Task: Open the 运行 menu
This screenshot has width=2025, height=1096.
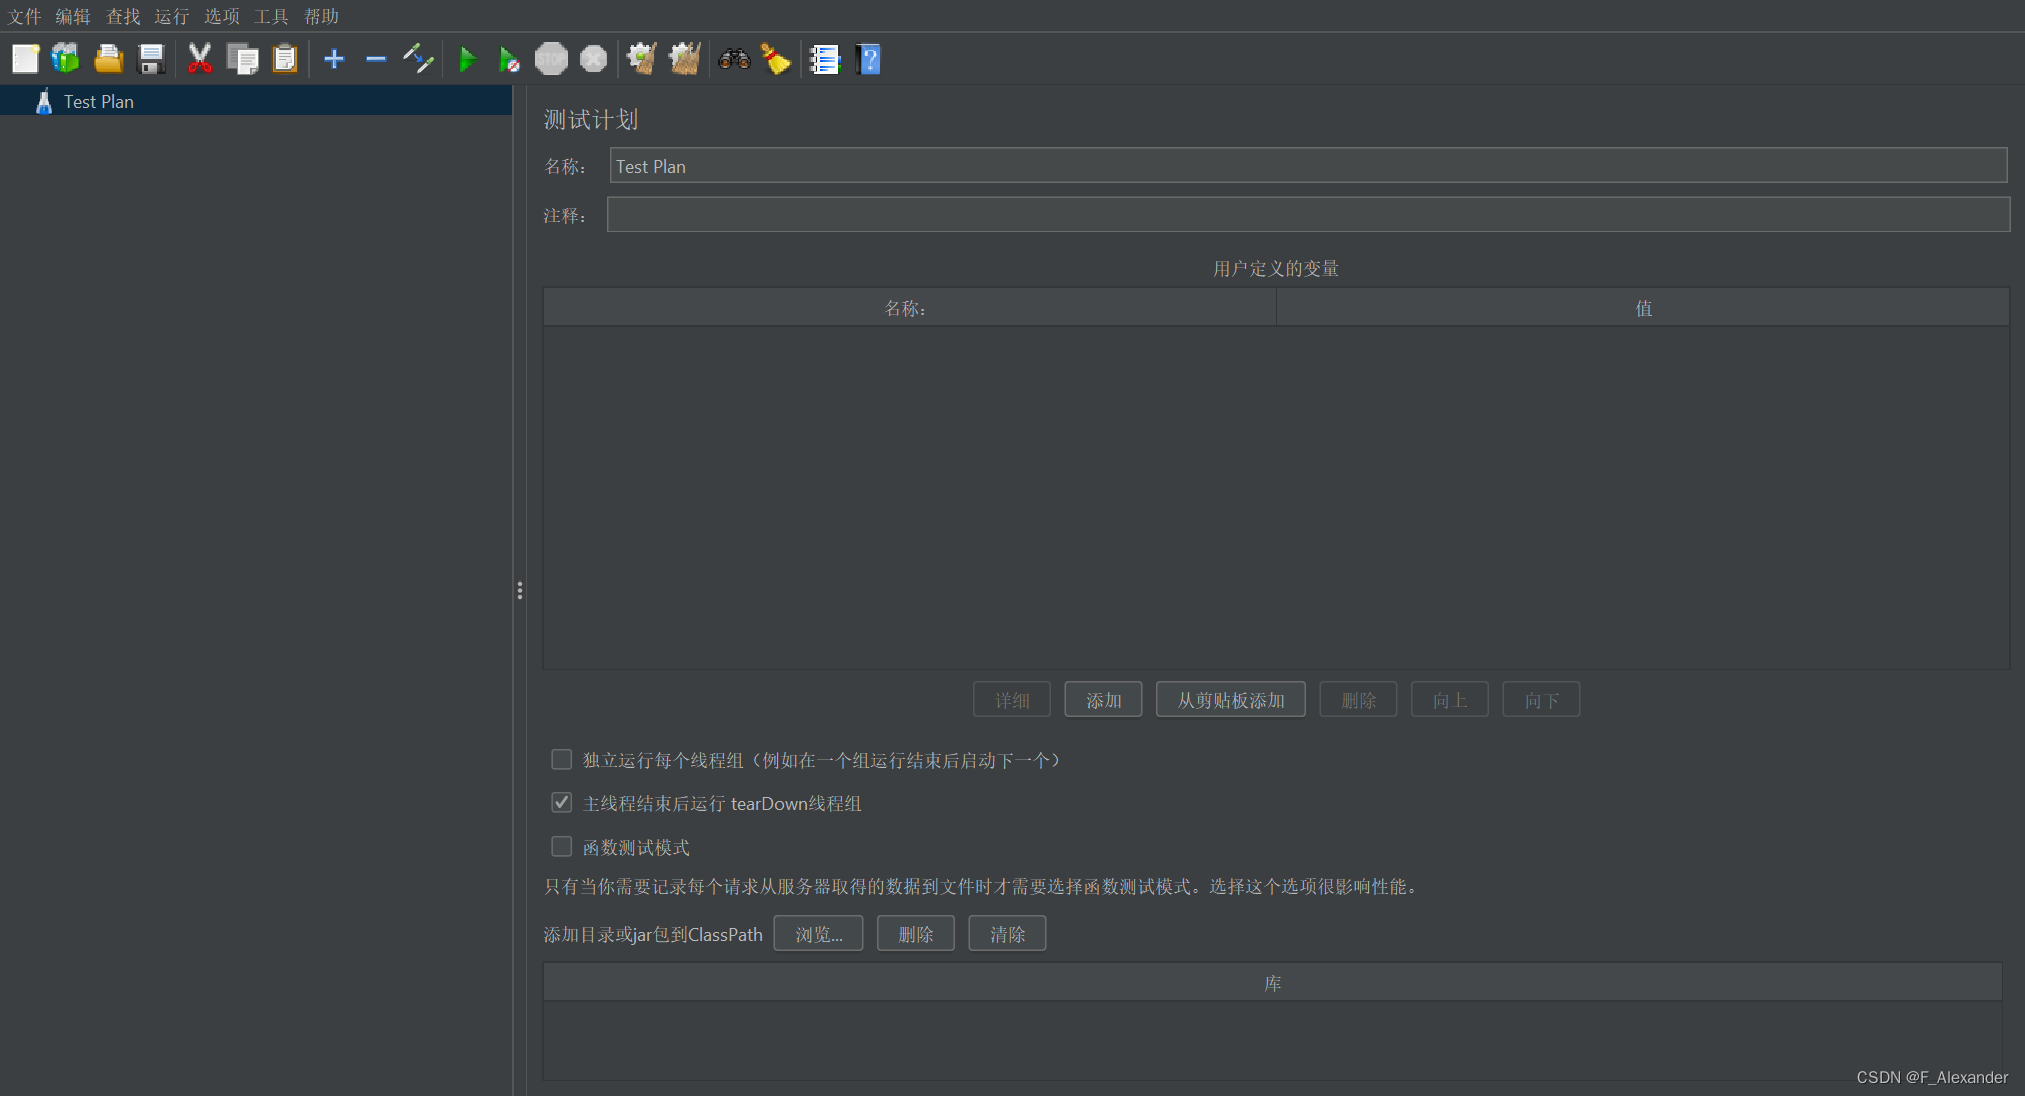Action: (171, 16)
